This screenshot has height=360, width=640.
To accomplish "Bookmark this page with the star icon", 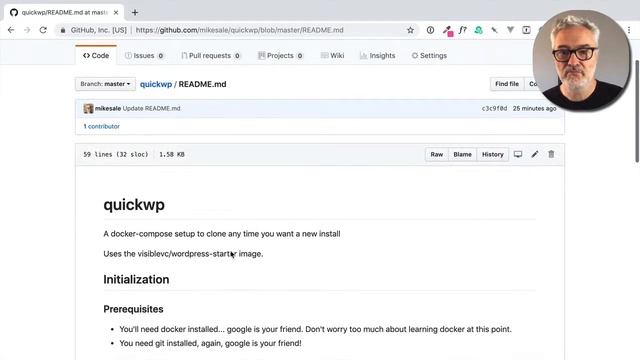I will (x=410, y=30).
